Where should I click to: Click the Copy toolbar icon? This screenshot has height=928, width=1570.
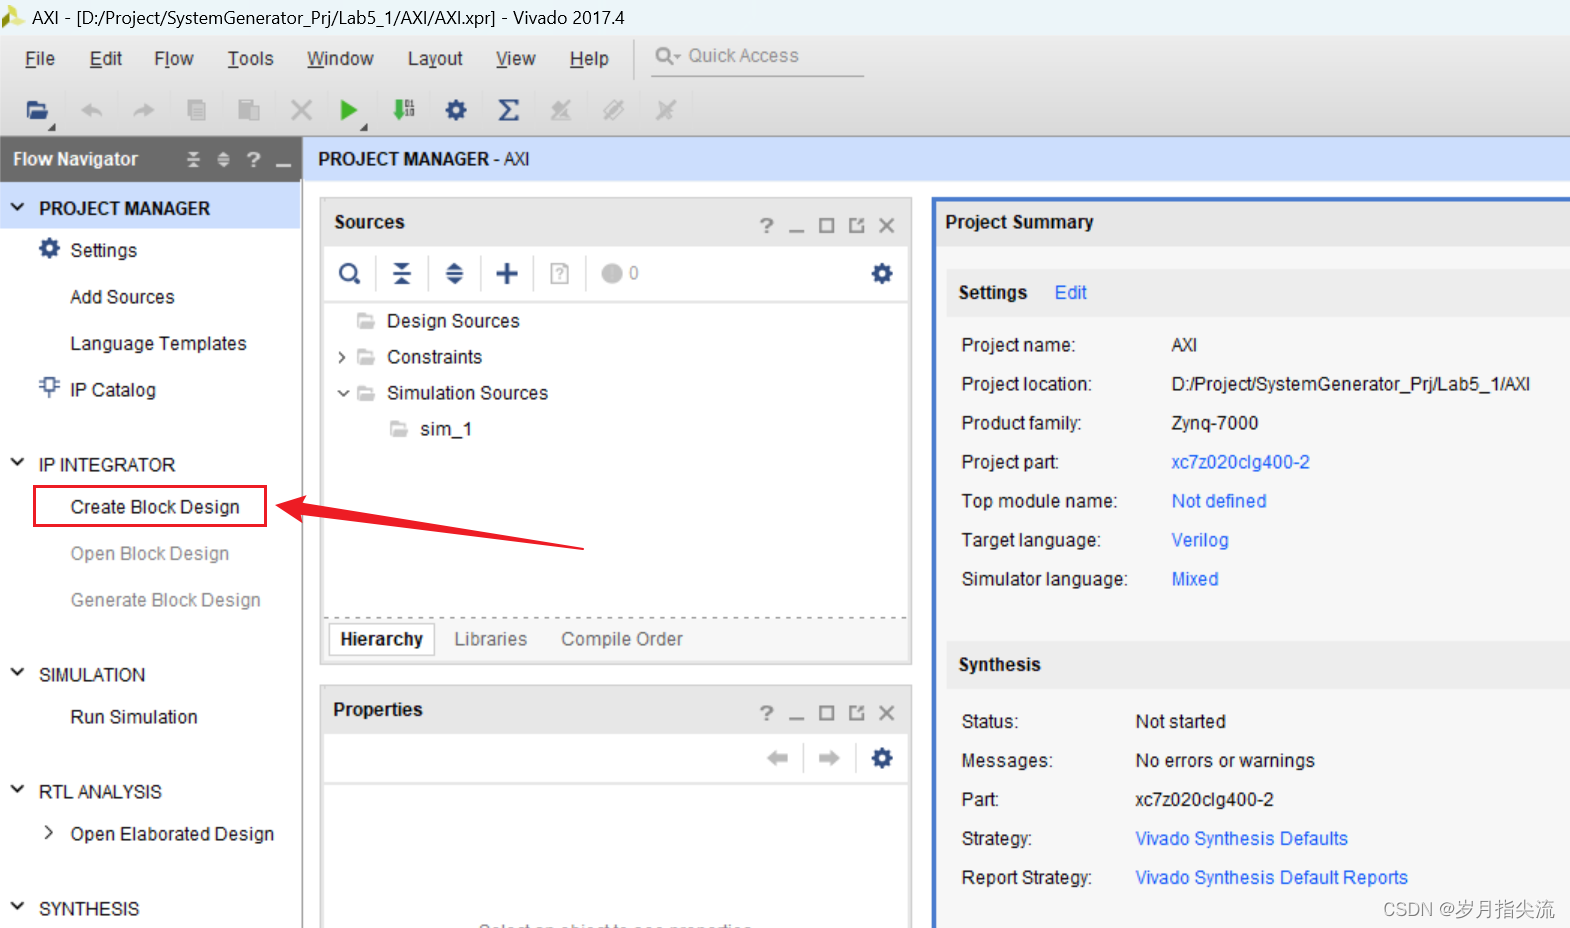tap(197, 110)
